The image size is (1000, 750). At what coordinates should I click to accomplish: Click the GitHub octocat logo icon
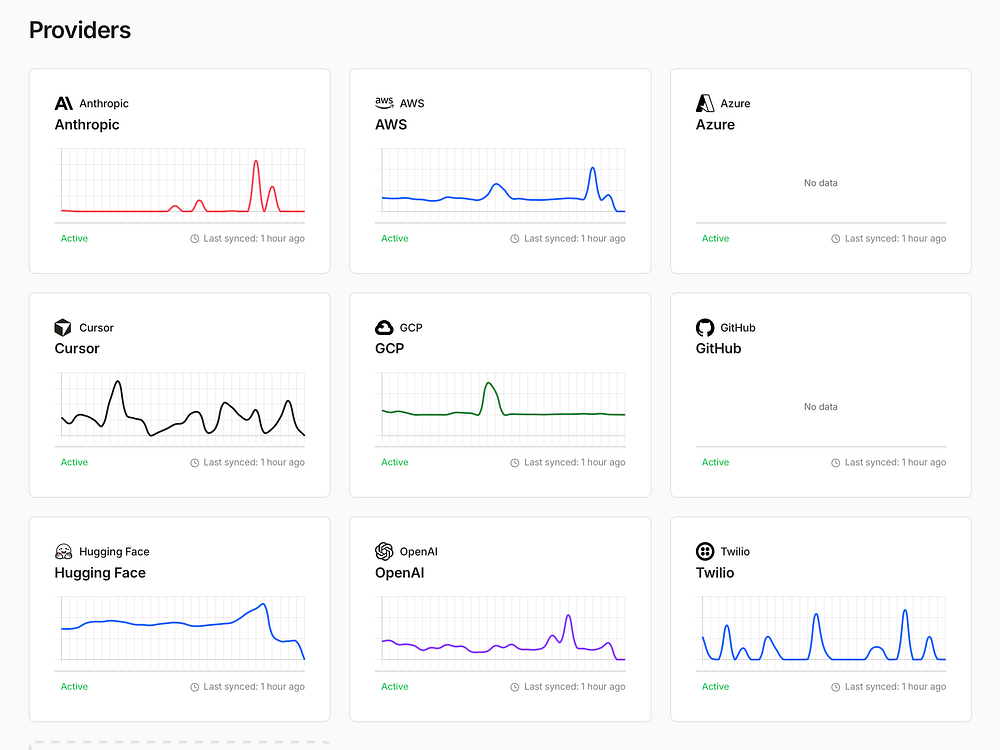click(x=705, y=327)
